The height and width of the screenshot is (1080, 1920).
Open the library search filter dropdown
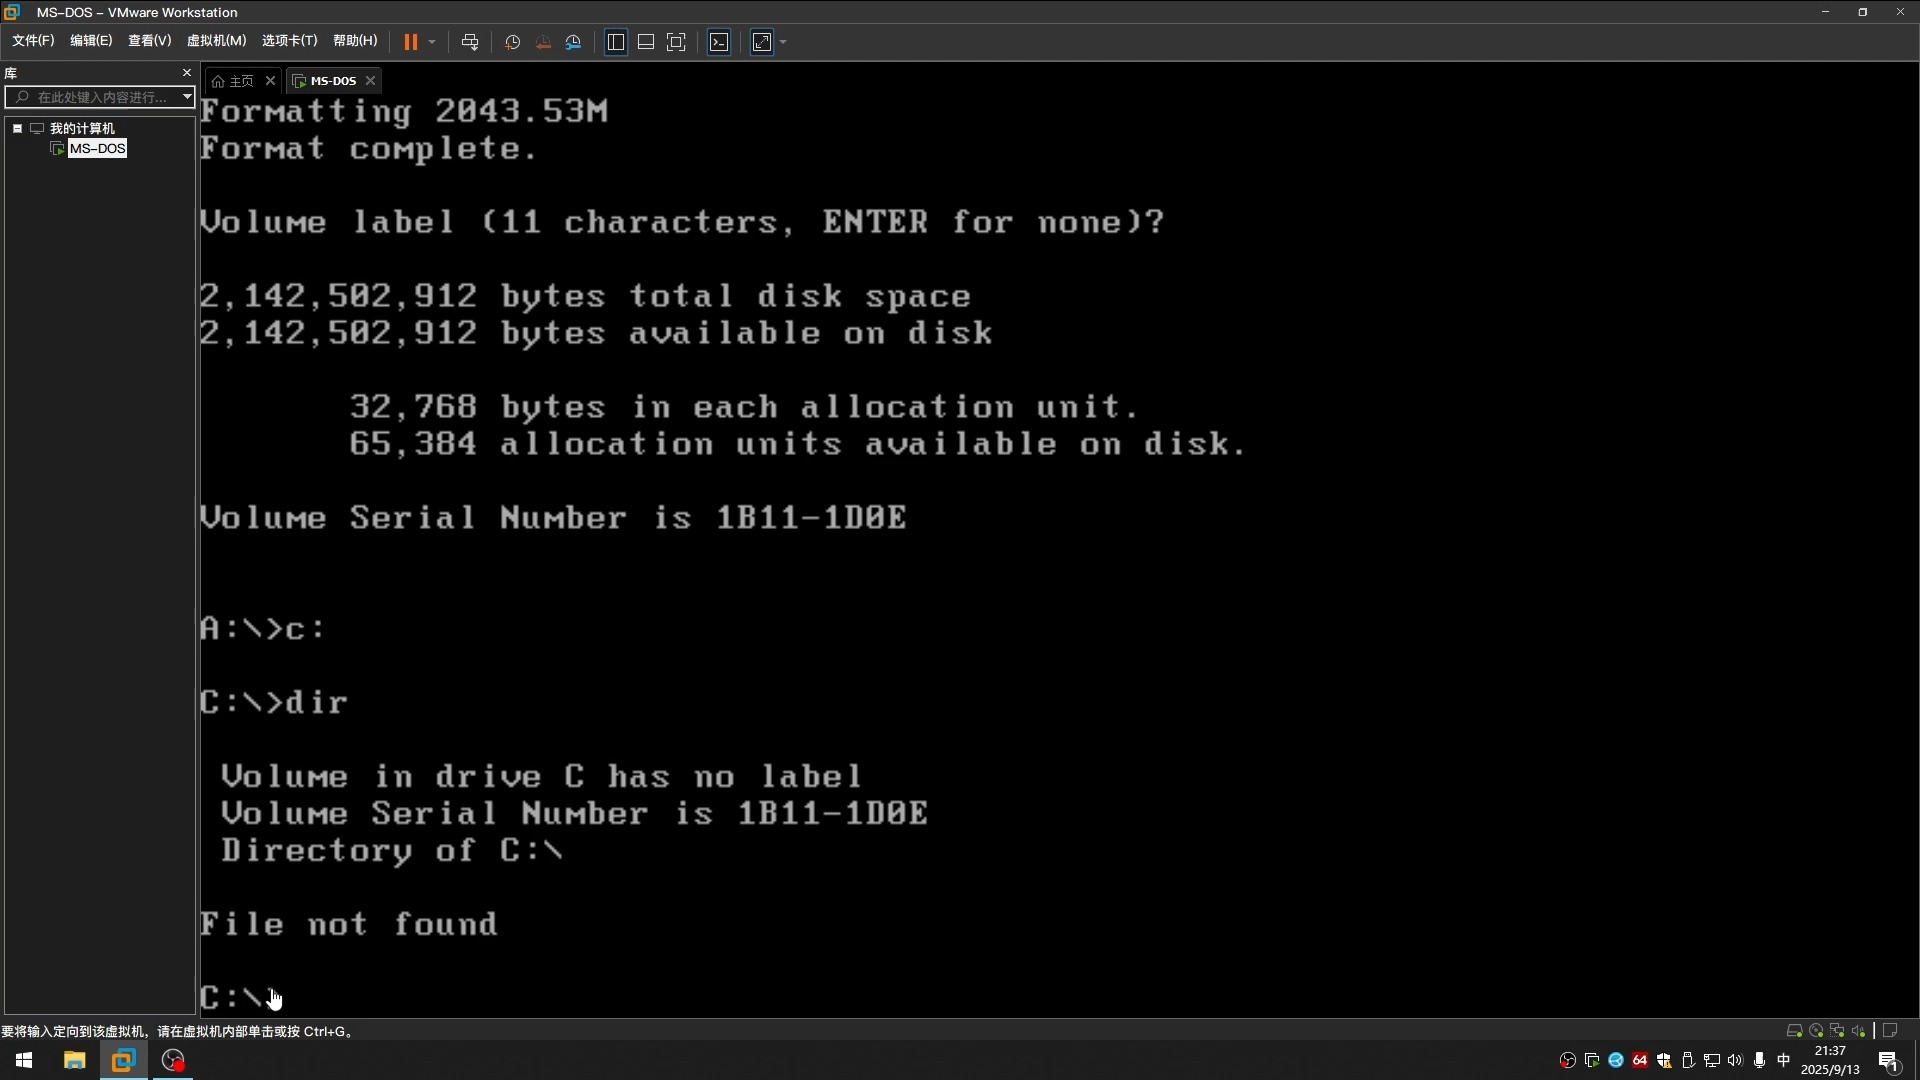186,97
